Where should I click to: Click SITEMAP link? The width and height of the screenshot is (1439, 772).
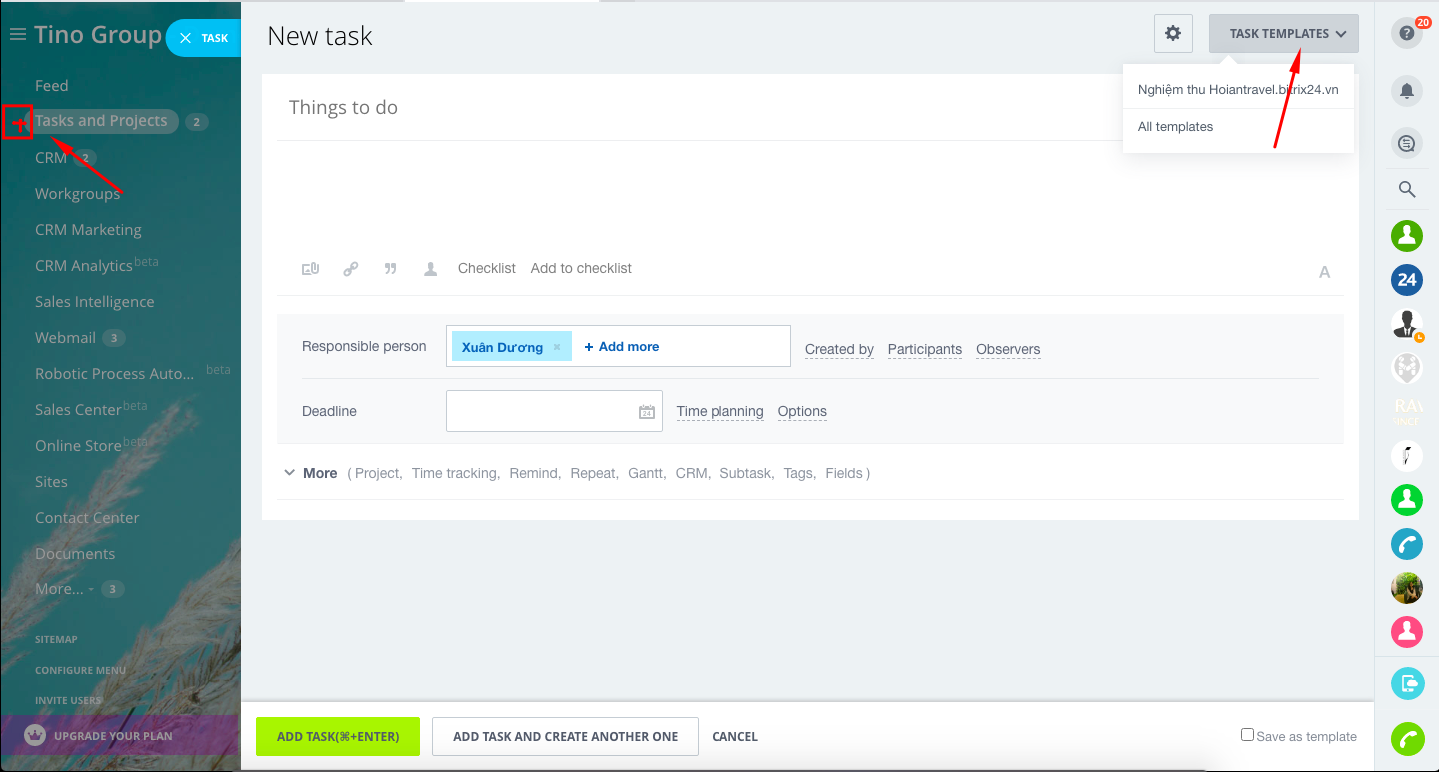[56, 639]
